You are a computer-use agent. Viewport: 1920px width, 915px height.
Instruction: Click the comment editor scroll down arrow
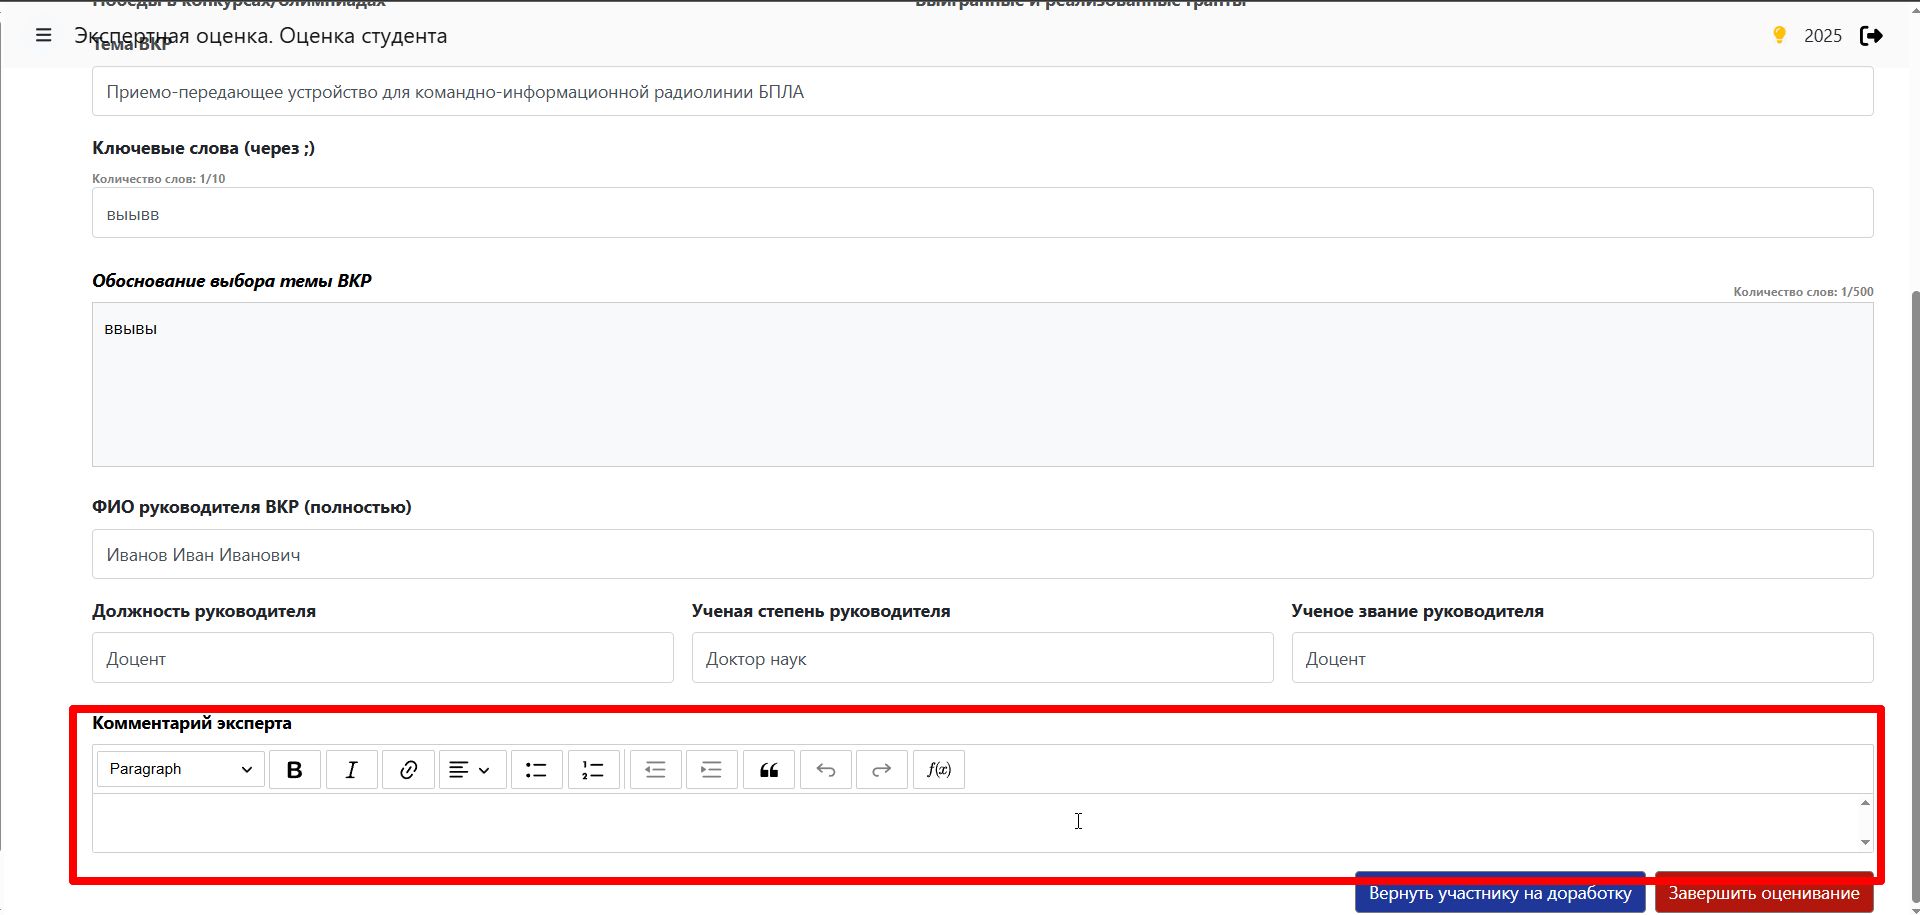1865,842
